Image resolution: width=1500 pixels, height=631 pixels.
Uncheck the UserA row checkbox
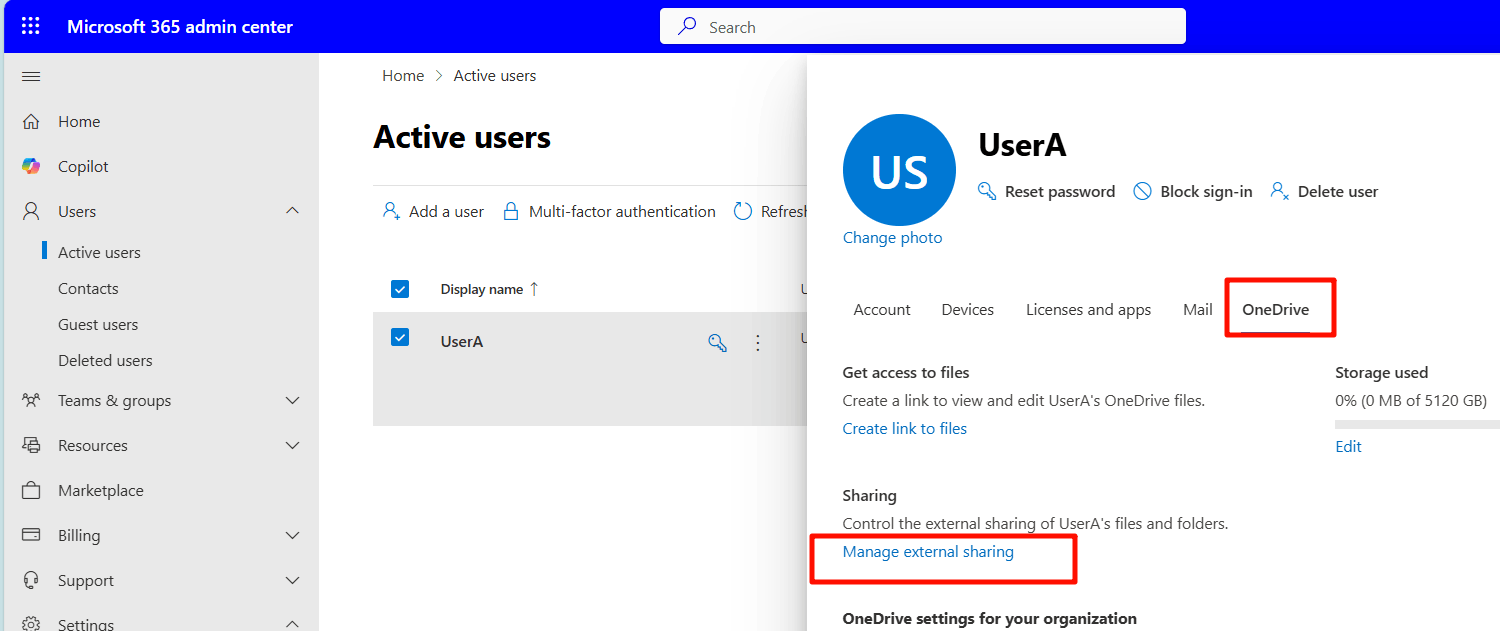pos(400,337)
